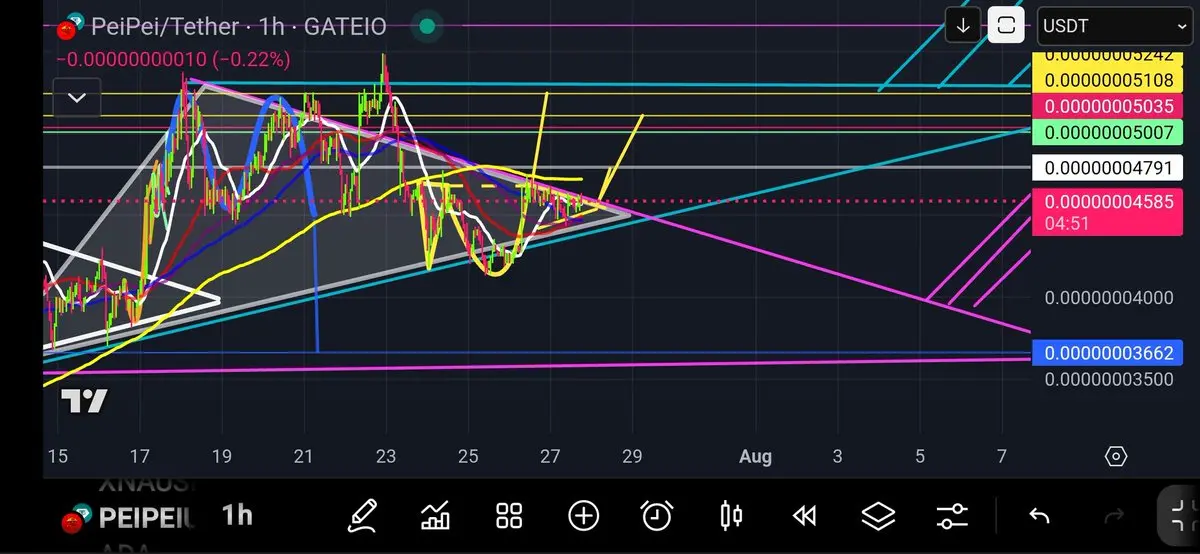
Task: Tap the 29 date on time axis
Action: coord(632,457)
